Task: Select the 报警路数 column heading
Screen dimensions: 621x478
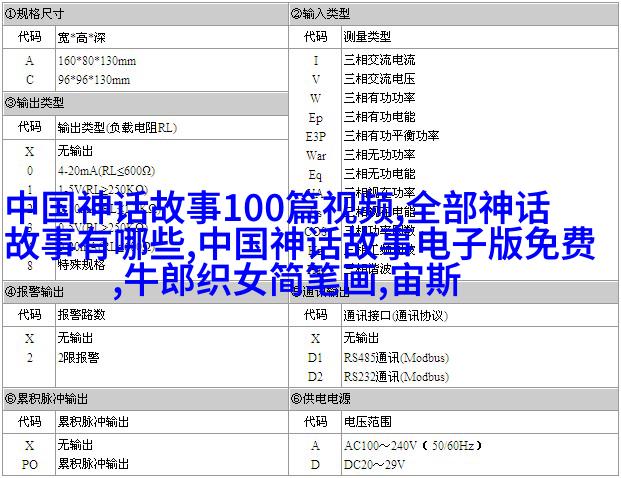Action: coord(82,314)
